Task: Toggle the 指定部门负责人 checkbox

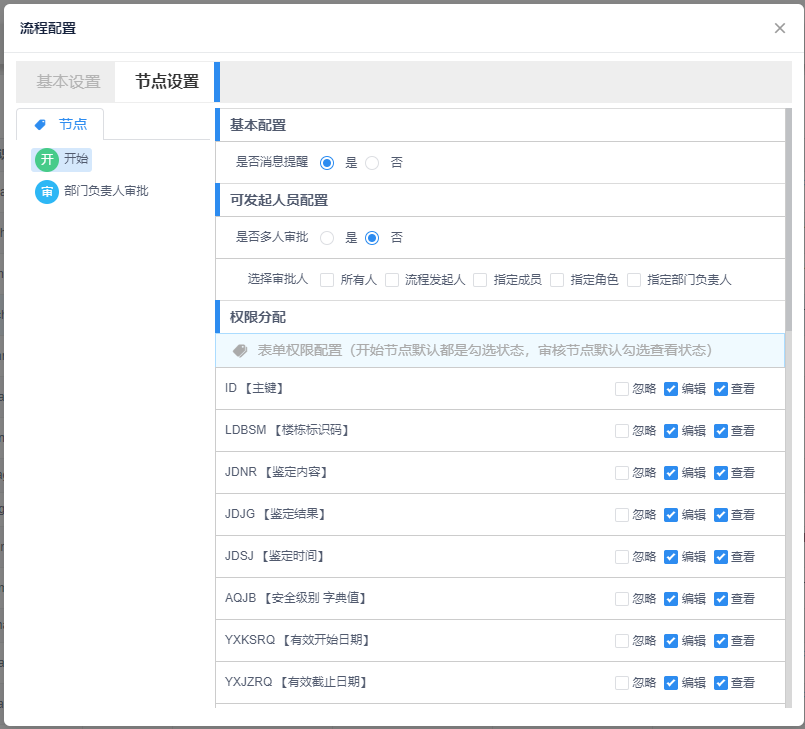Action: click(634, 280)
